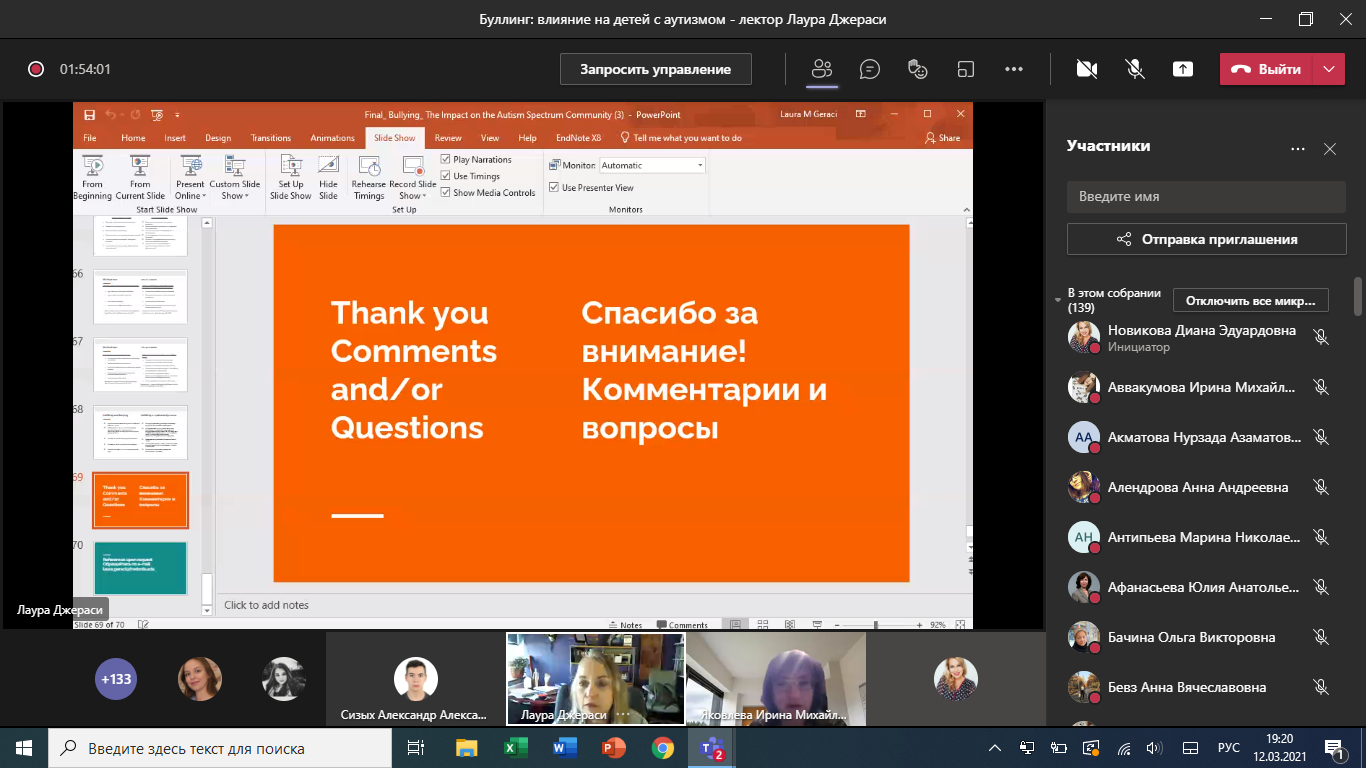Click the show participants icon
Viewport: 1366px width, 768px height.
(822, 69)
